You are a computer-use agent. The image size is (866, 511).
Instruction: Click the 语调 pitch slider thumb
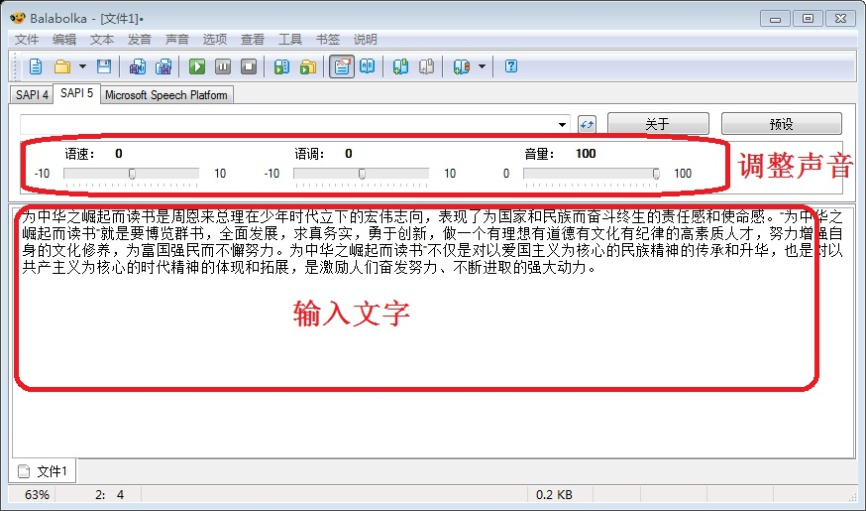pos(362,174)
